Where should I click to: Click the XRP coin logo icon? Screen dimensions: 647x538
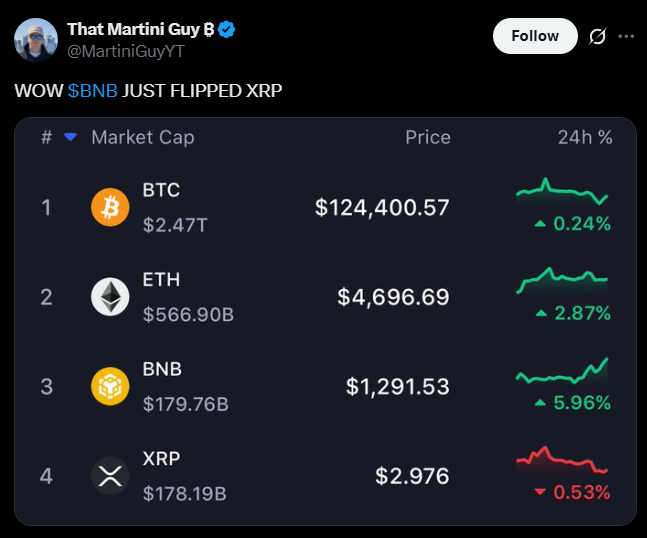(110, 475)
